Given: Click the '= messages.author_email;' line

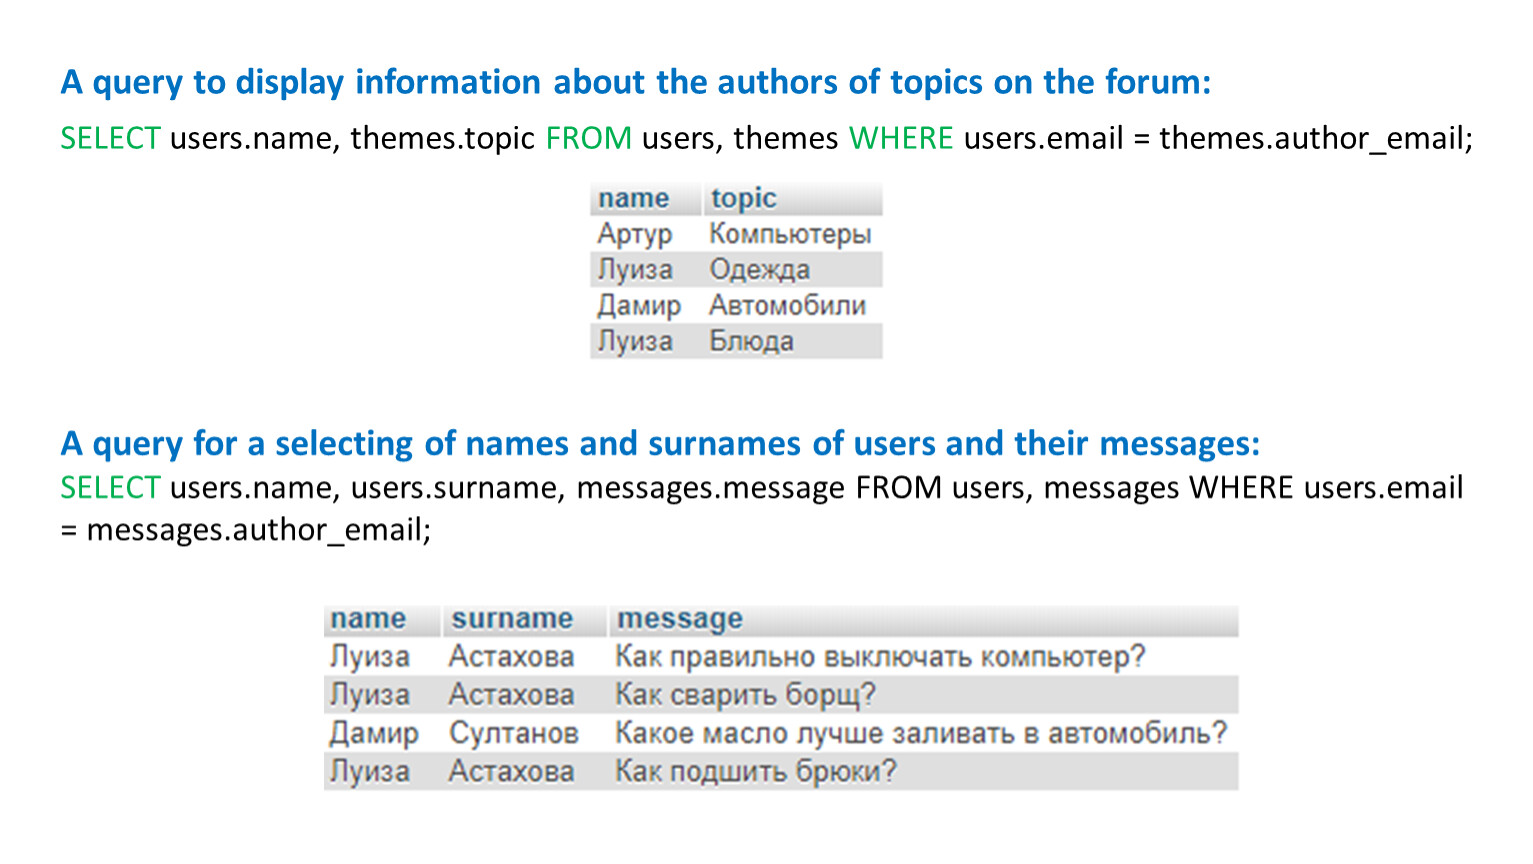Looking at the screenshot, I should click(x=246, y=530).
